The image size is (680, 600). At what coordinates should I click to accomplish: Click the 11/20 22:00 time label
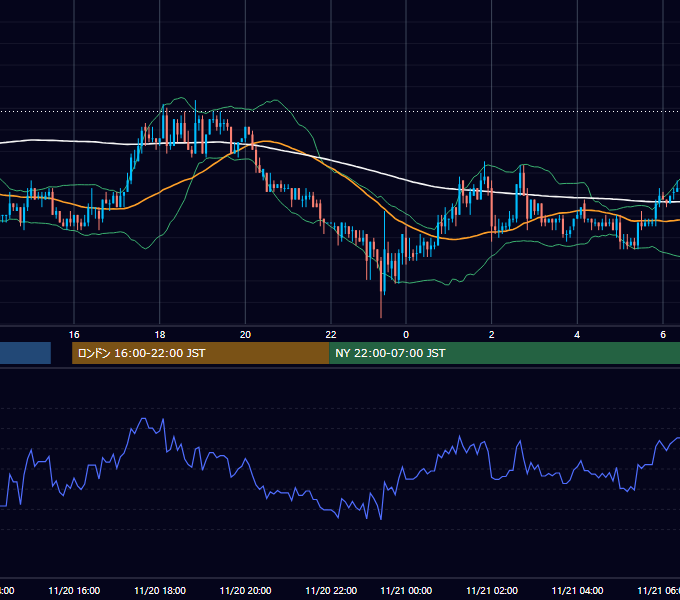click(x=331, y=590)
